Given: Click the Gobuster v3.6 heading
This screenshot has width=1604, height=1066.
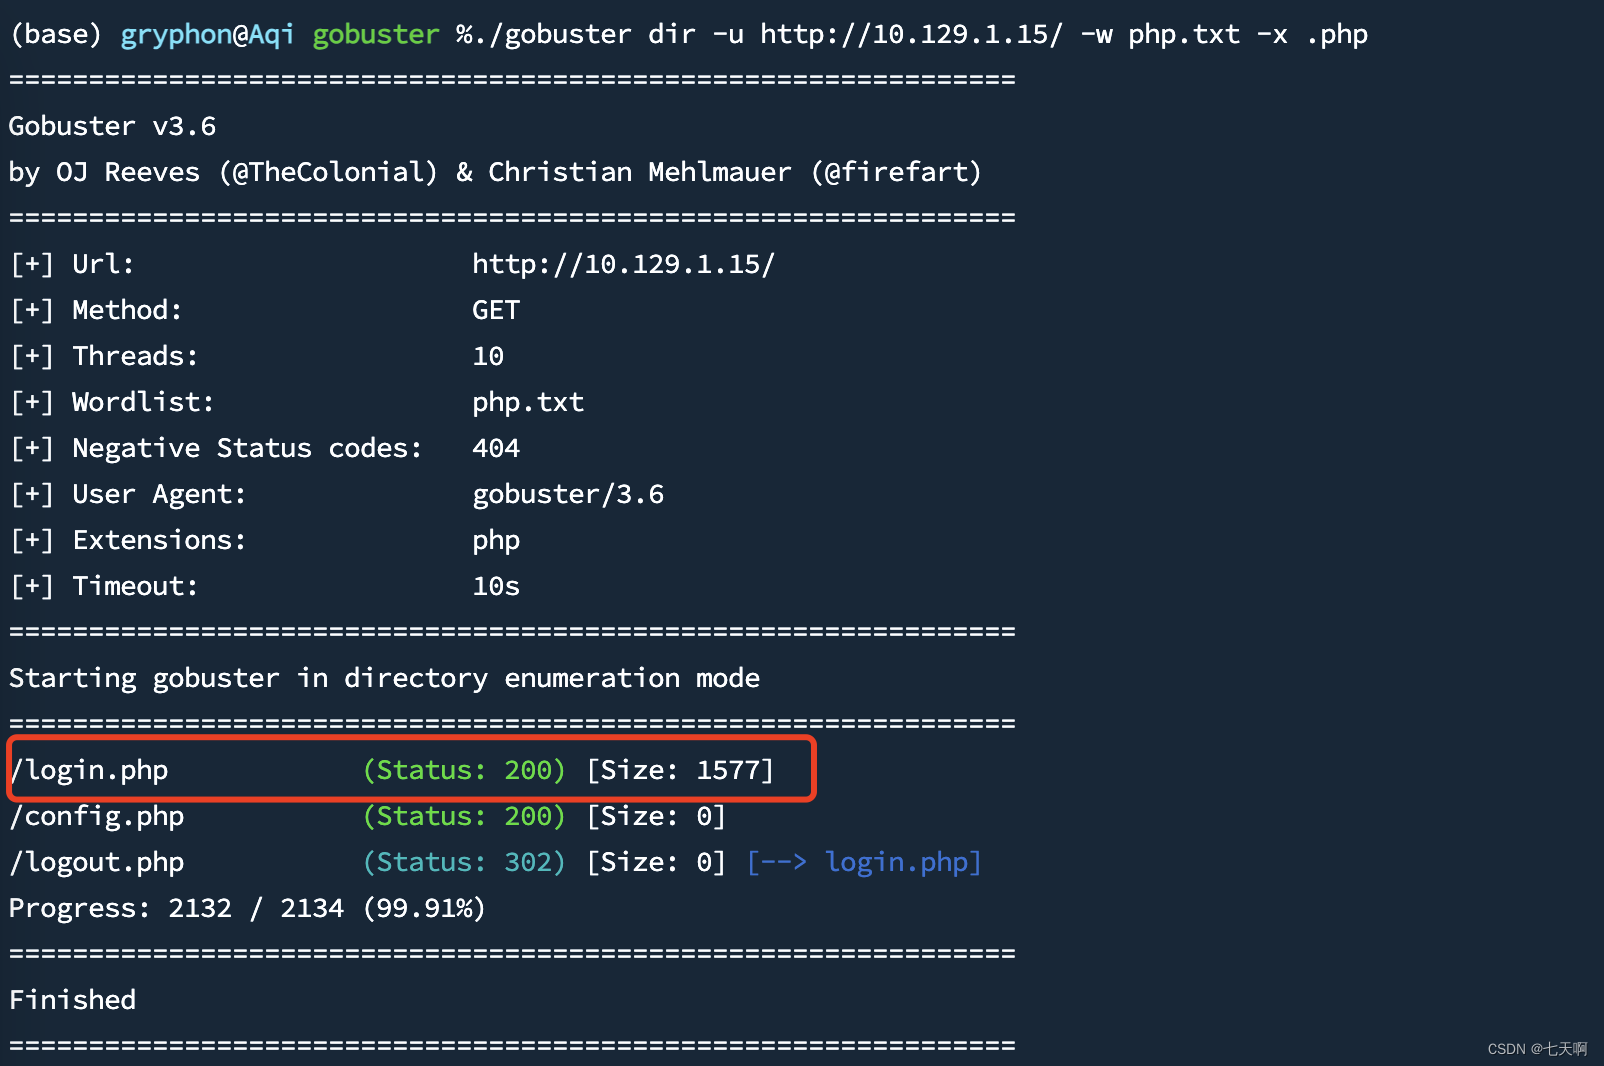Looking at the screenshot, I should tap(112, 126).
